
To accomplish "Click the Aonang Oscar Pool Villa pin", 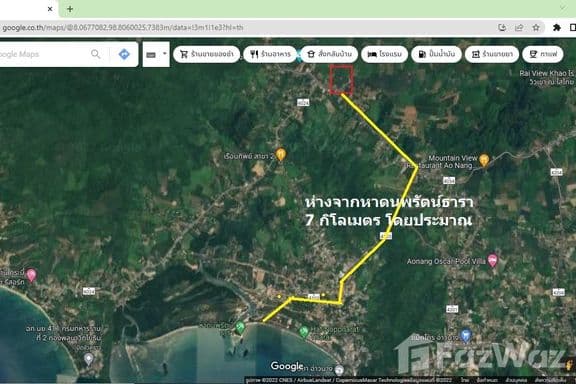I will click(x=492, y=260).
